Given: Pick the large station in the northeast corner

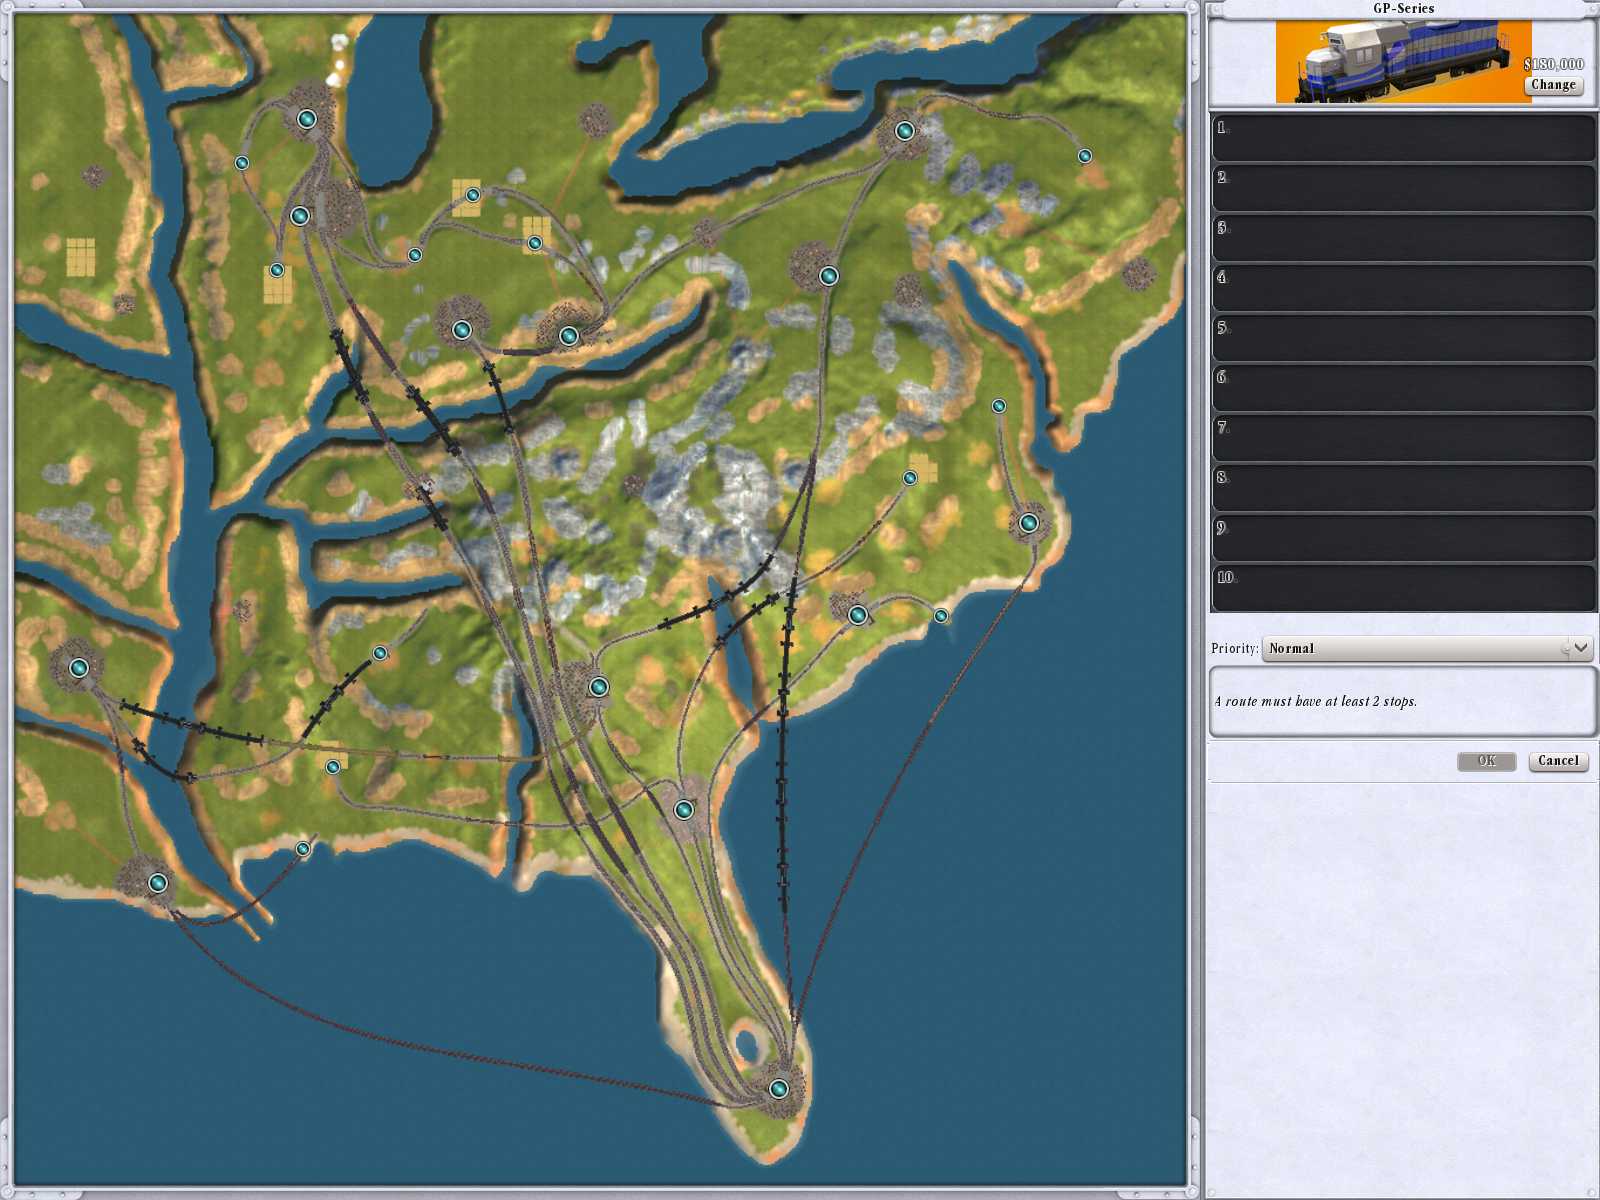Looking at the screenshot, I should [905, 130].
